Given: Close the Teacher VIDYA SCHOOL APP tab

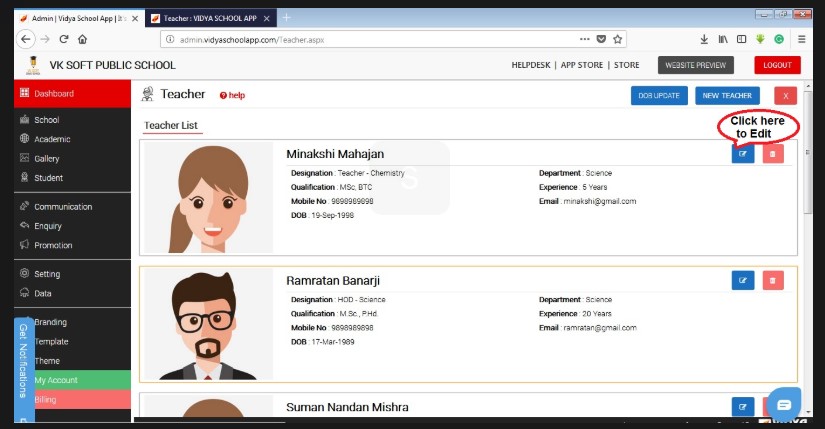Looking at the screenshot, I should point(267,18).
